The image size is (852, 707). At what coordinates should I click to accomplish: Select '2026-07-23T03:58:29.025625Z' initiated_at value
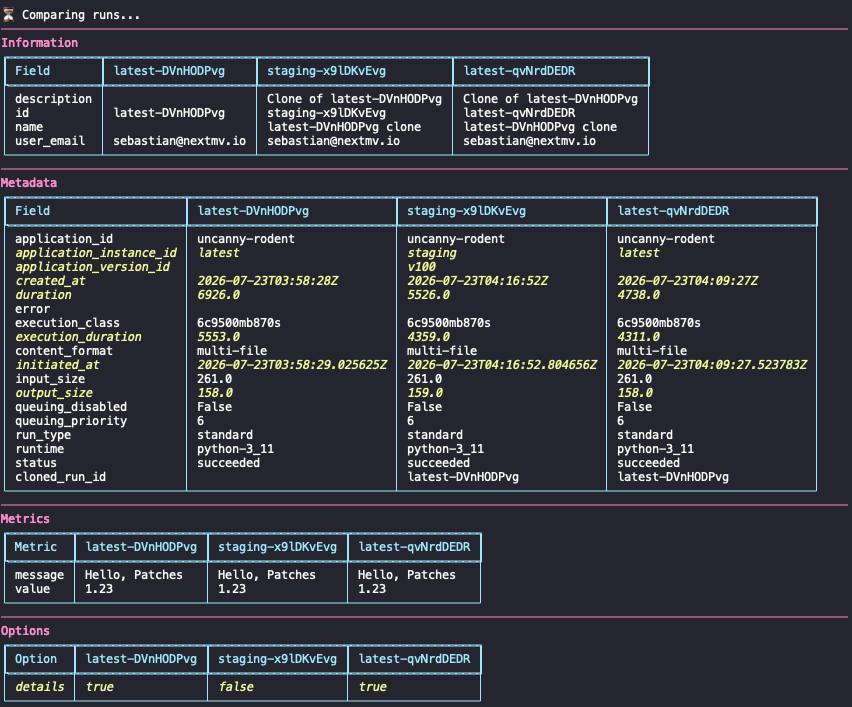point(292,365)
